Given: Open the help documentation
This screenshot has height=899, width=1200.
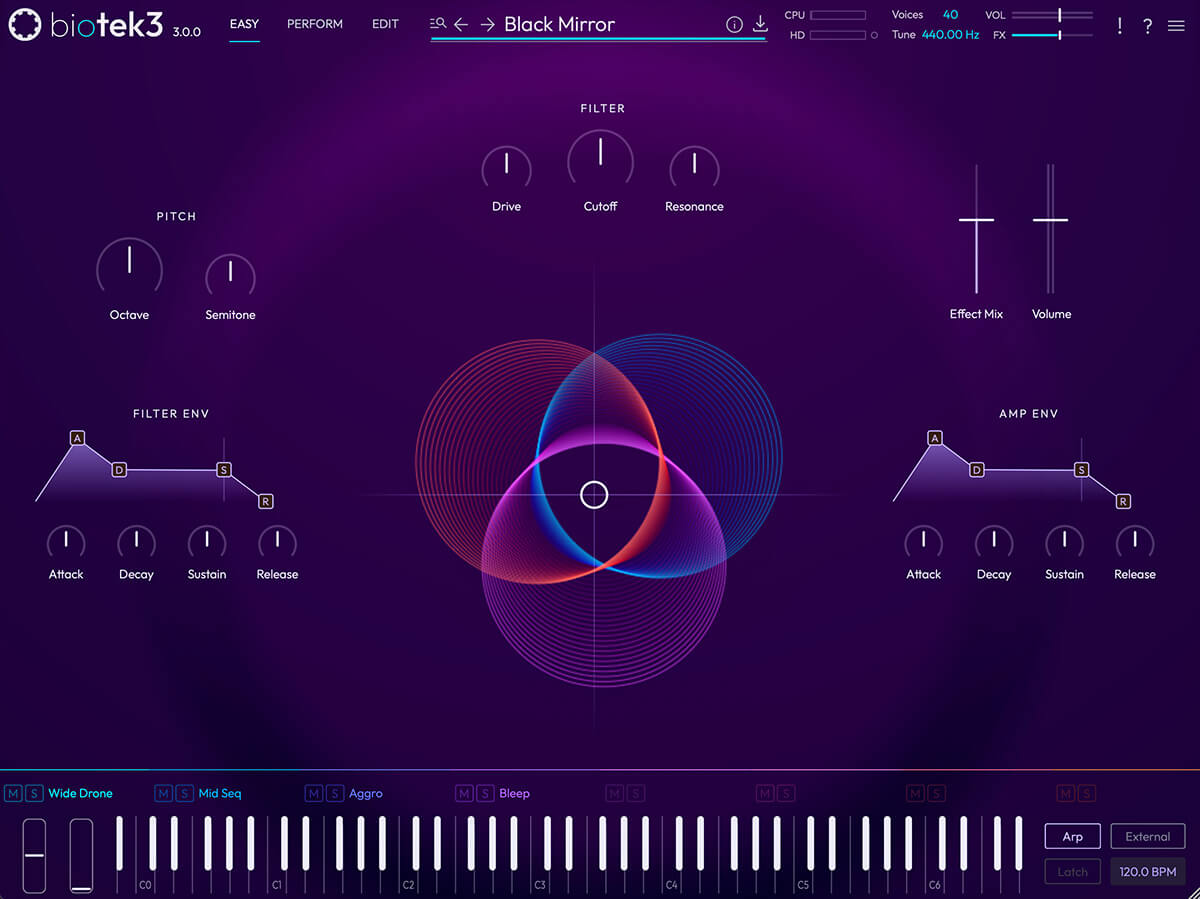Looking at the screenshot, I should pyautogui.click(x=1147, y=25).
